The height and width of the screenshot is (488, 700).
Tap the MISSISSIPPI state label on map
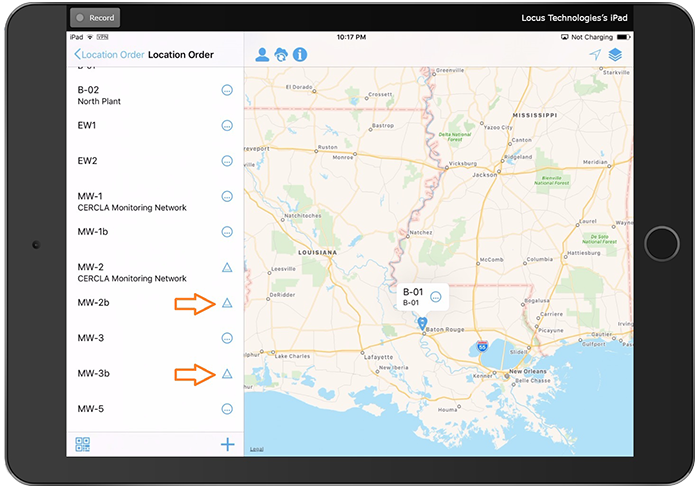tap(535, 115)
